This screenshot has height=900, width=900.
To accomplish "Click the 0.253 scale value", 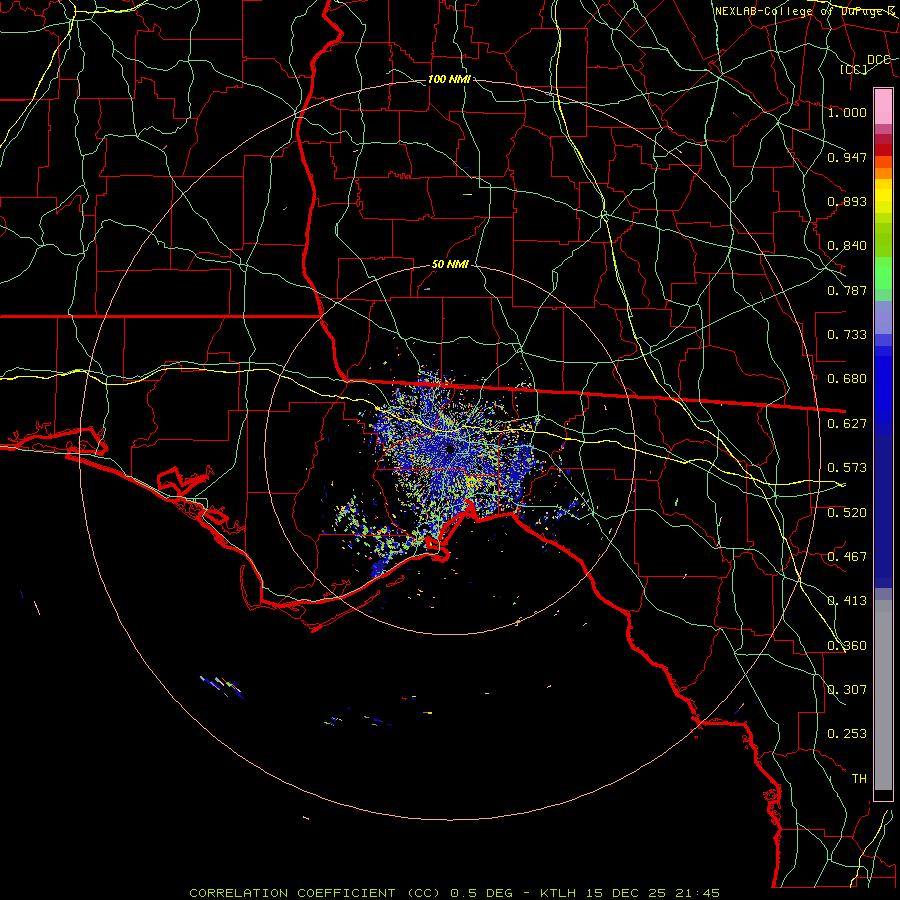I will click(847, 734).
